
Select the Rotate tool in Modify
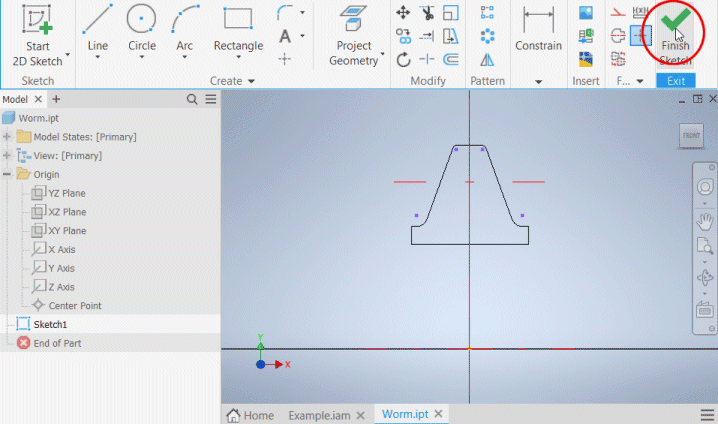(x=403, y=60)
